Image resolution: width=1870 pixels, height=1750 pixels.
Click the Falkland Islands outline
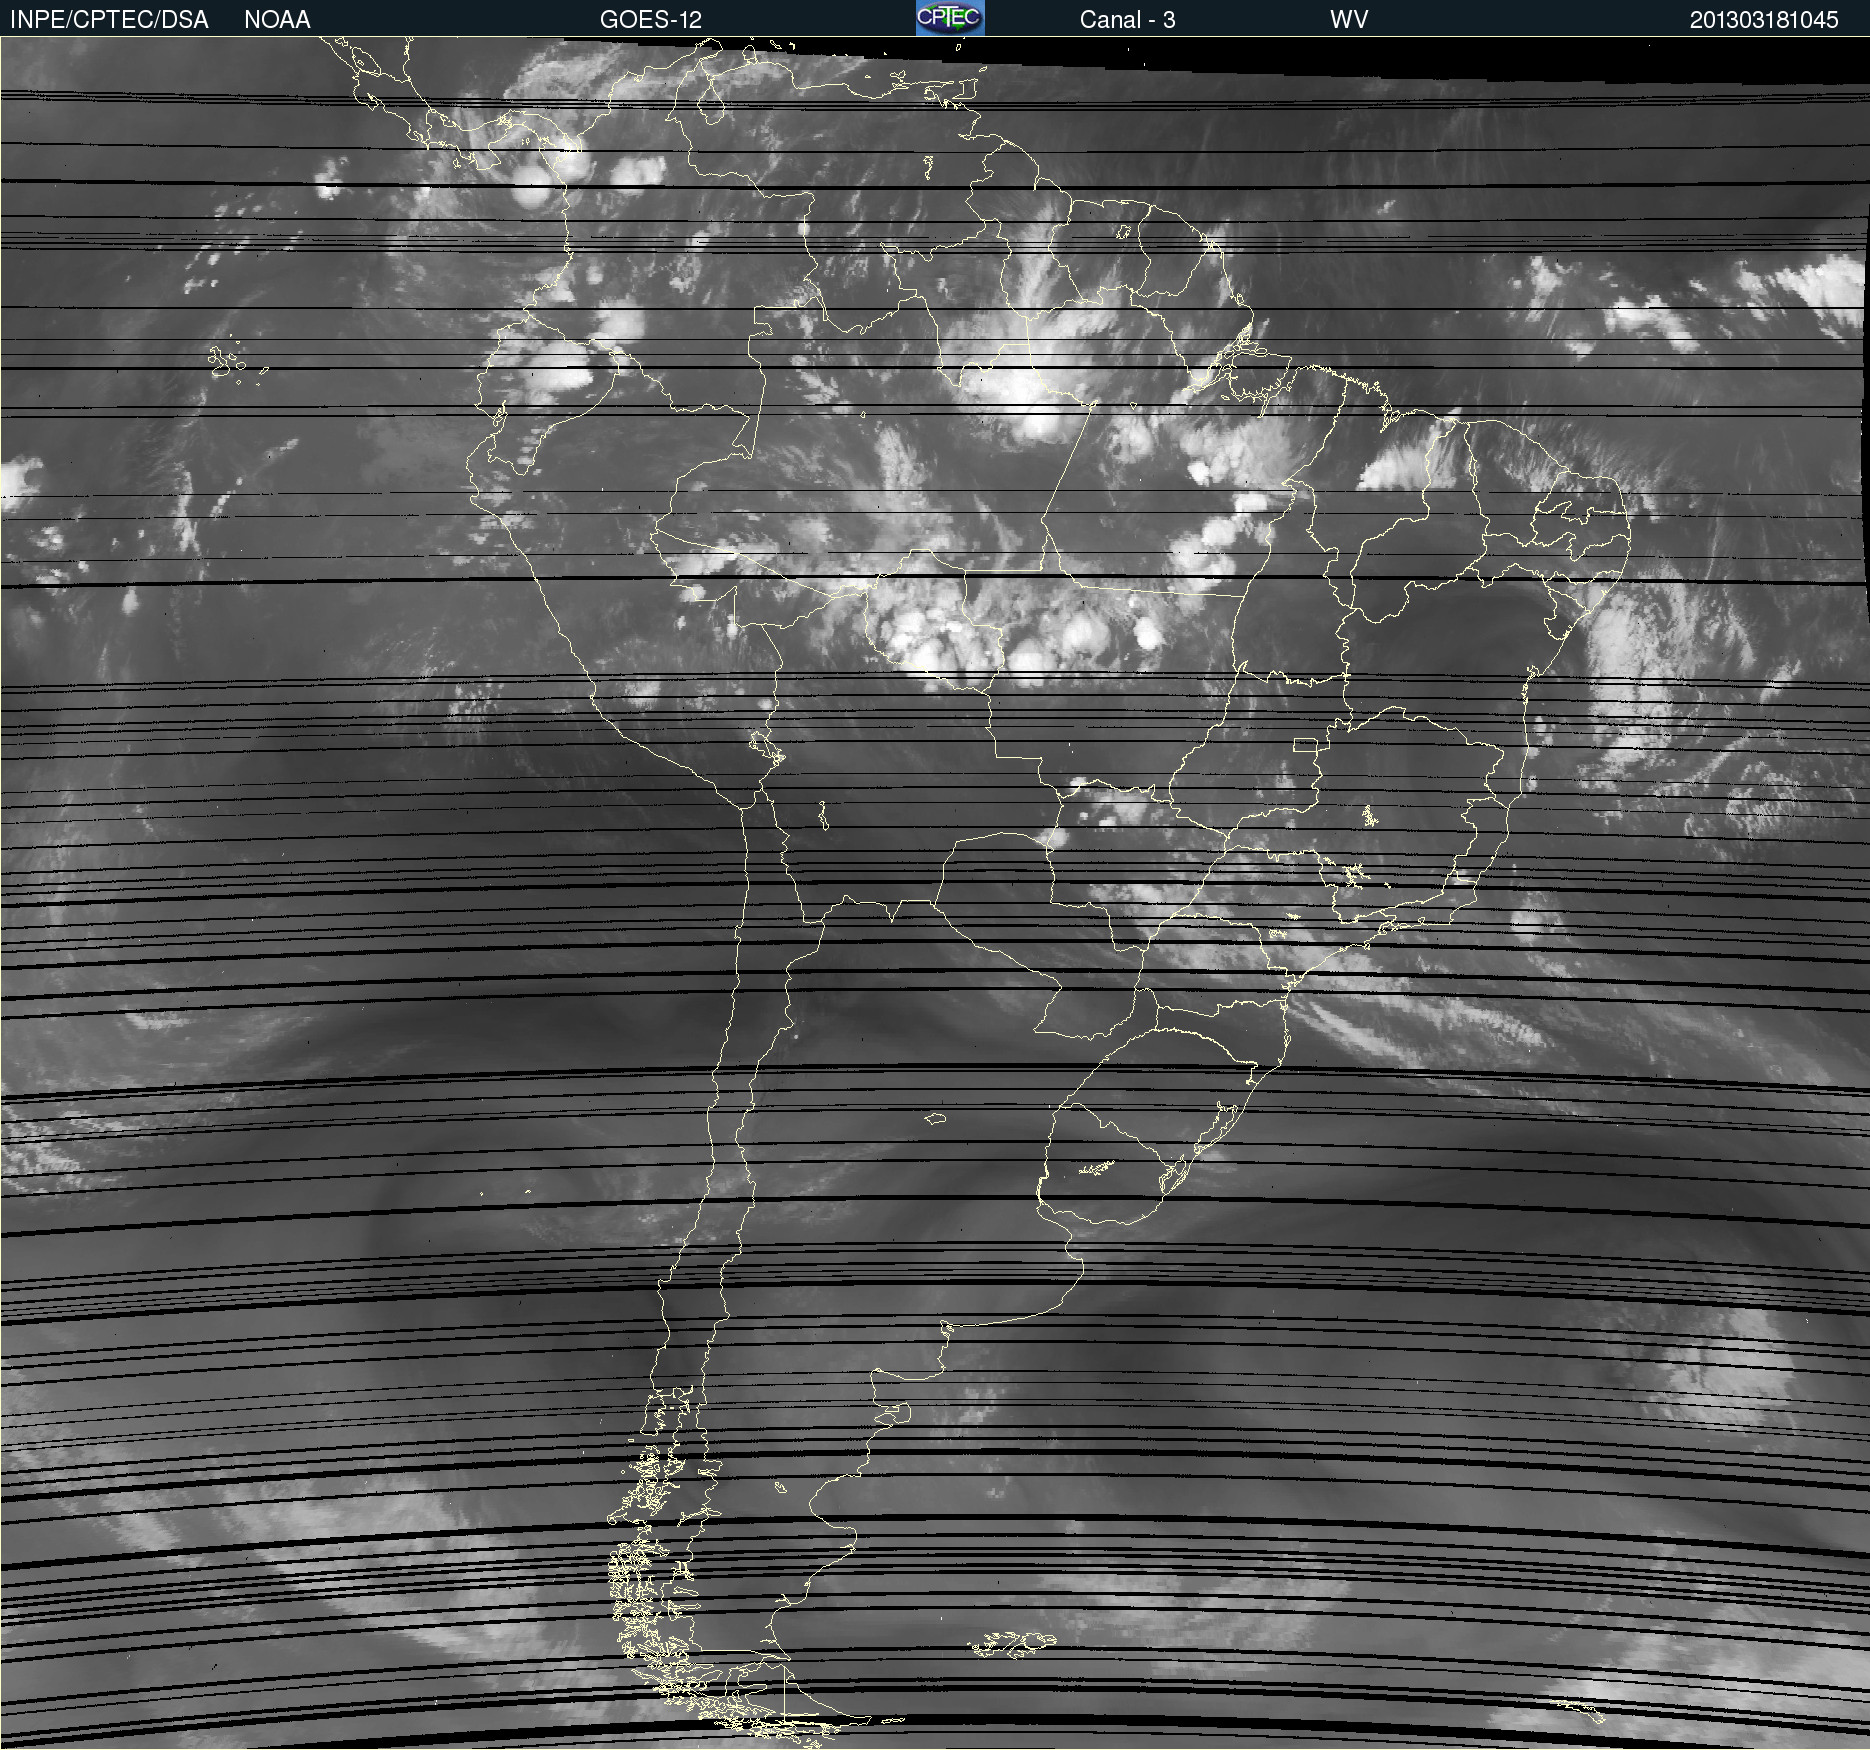[x=1013, y=1643]
